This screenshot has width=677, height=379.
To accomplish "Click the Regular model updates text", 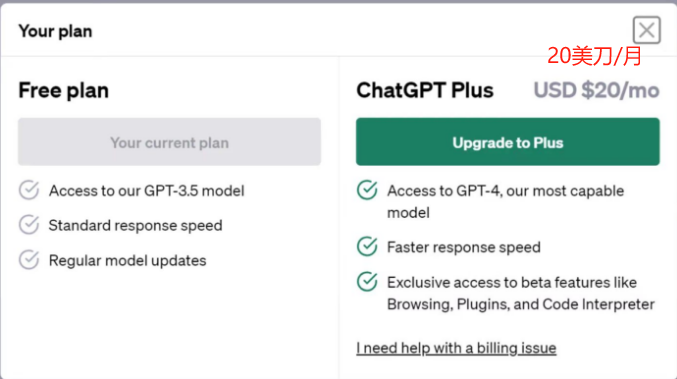I will pyautogui.click(x=127, y=260).
